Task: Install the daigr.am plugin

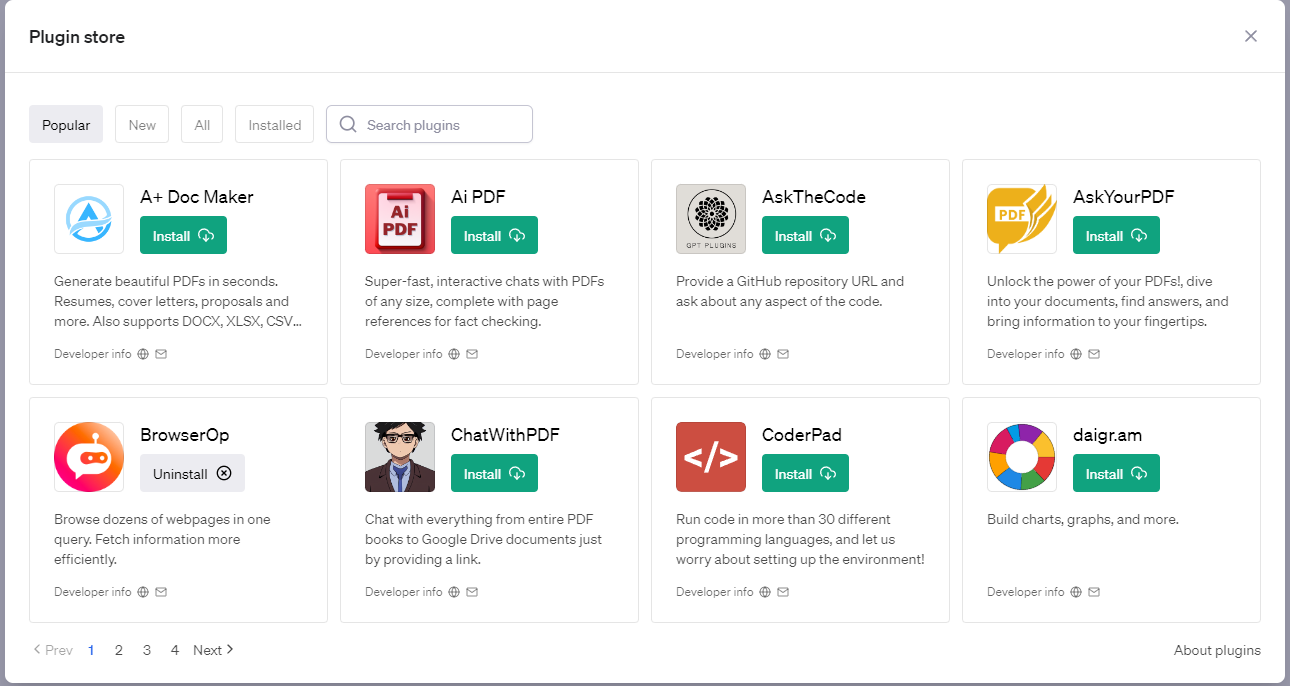Action: tap(1116, 474)
